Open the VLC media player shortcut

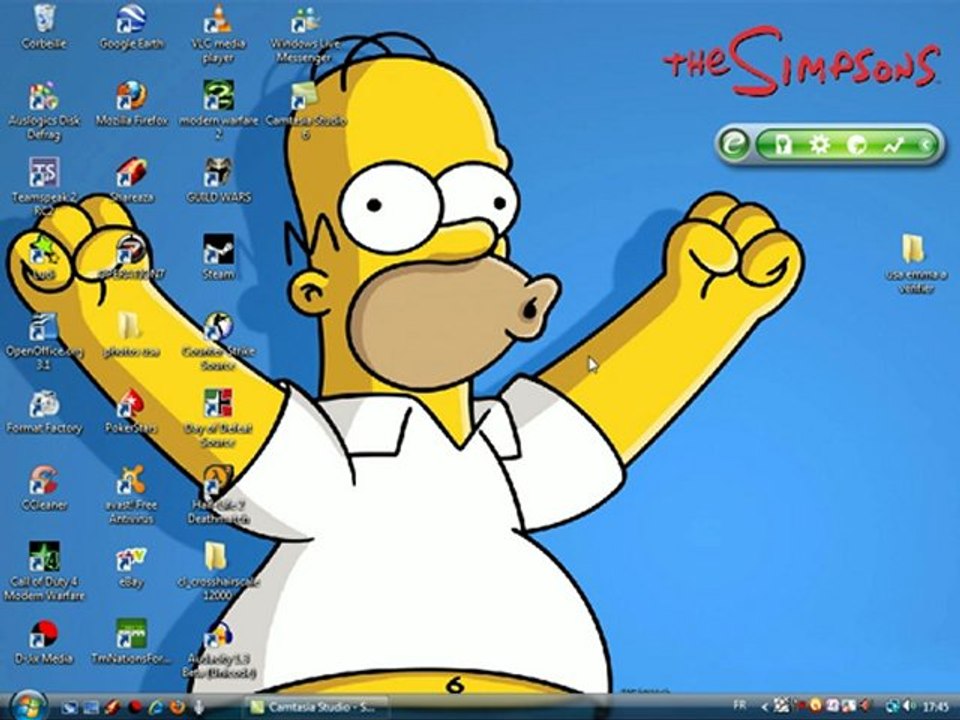tap(219, 34)
